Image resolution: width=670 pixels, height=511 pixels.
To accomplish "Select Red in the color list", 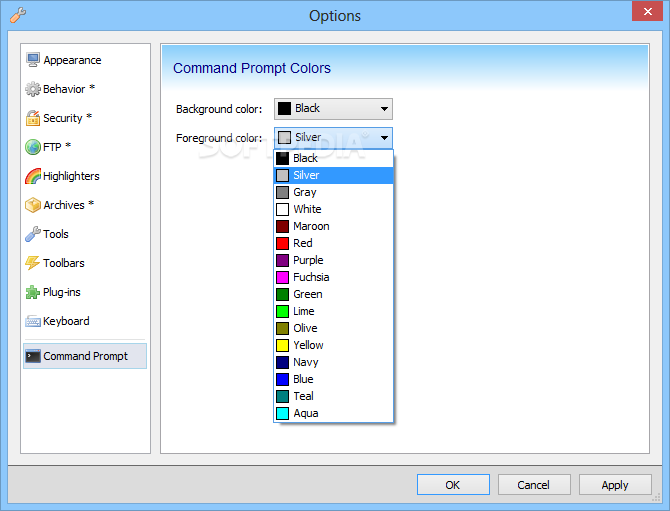I will click(x=333, y=243).
